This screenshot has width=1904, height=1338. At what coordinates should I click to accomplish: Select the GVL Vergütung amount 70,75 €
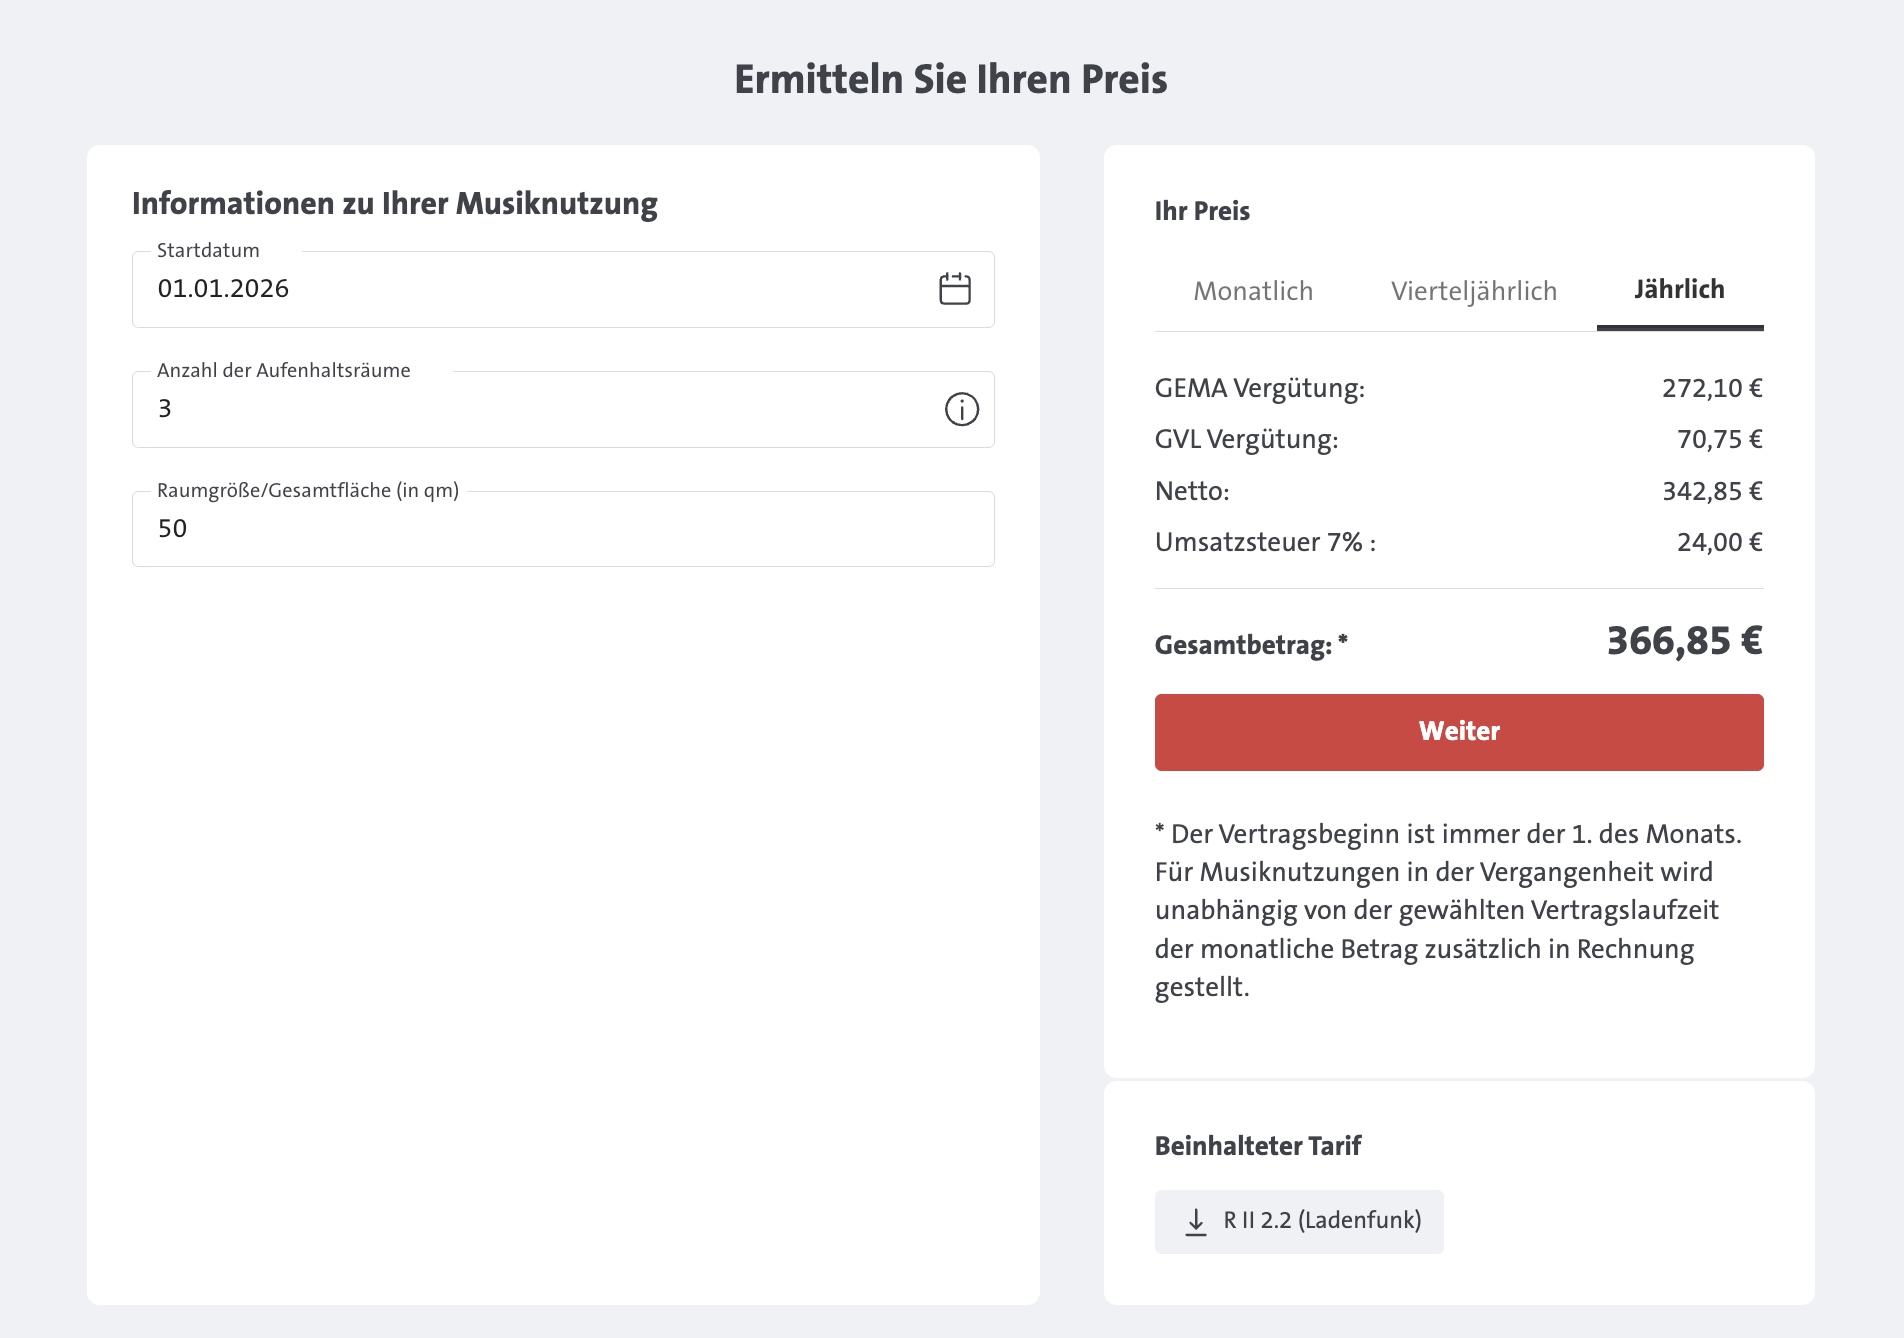1720,439
